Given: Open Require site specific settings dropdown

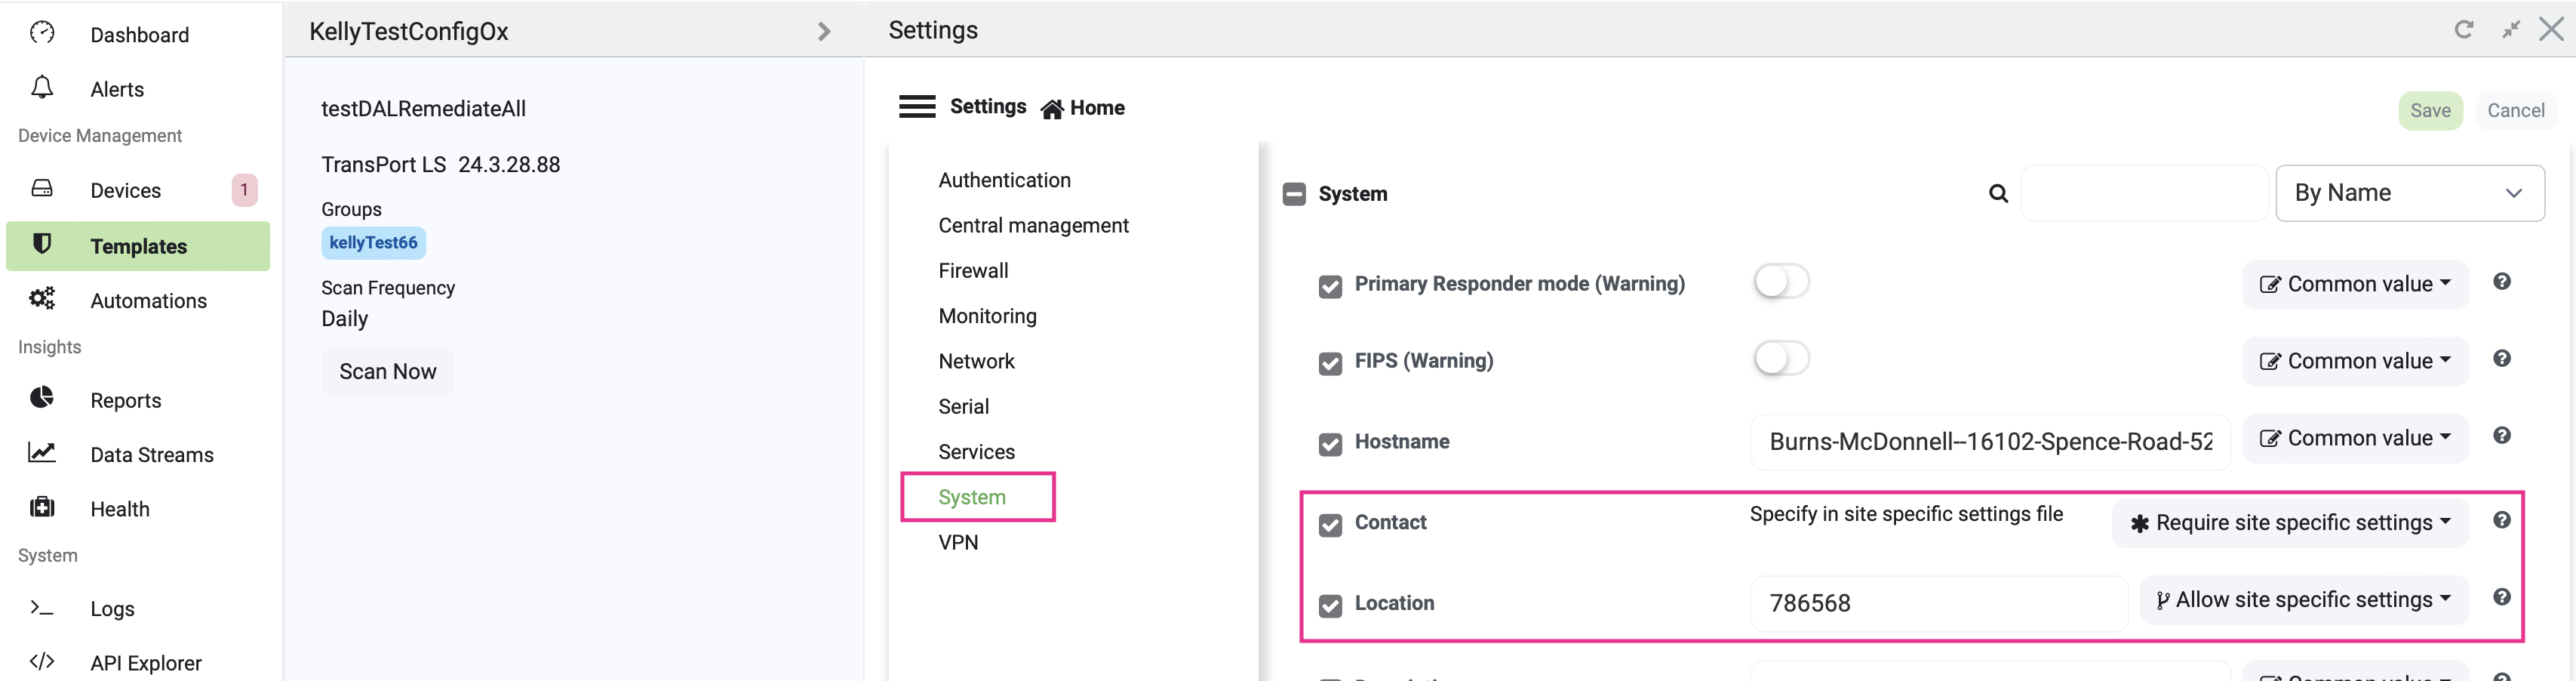Looking at the screenshot, I should (x=2290, y=523).
